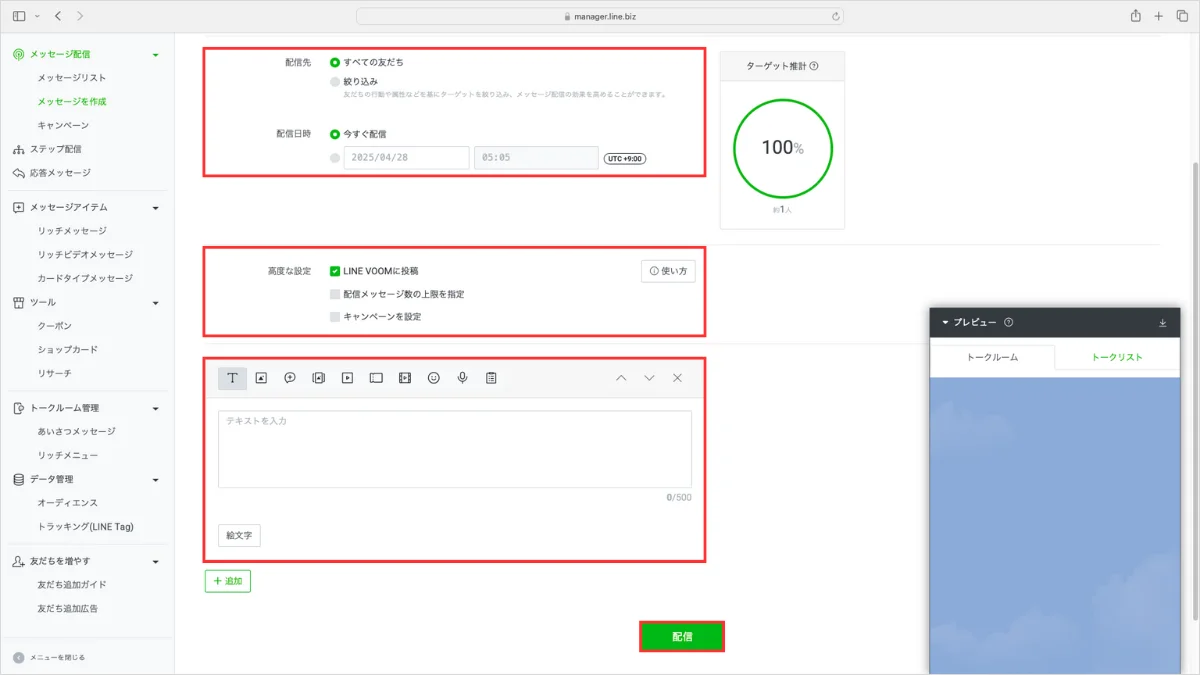Select すべての友だち radio button
Viewport: 1200px width, 675px height.
[335, 62]
